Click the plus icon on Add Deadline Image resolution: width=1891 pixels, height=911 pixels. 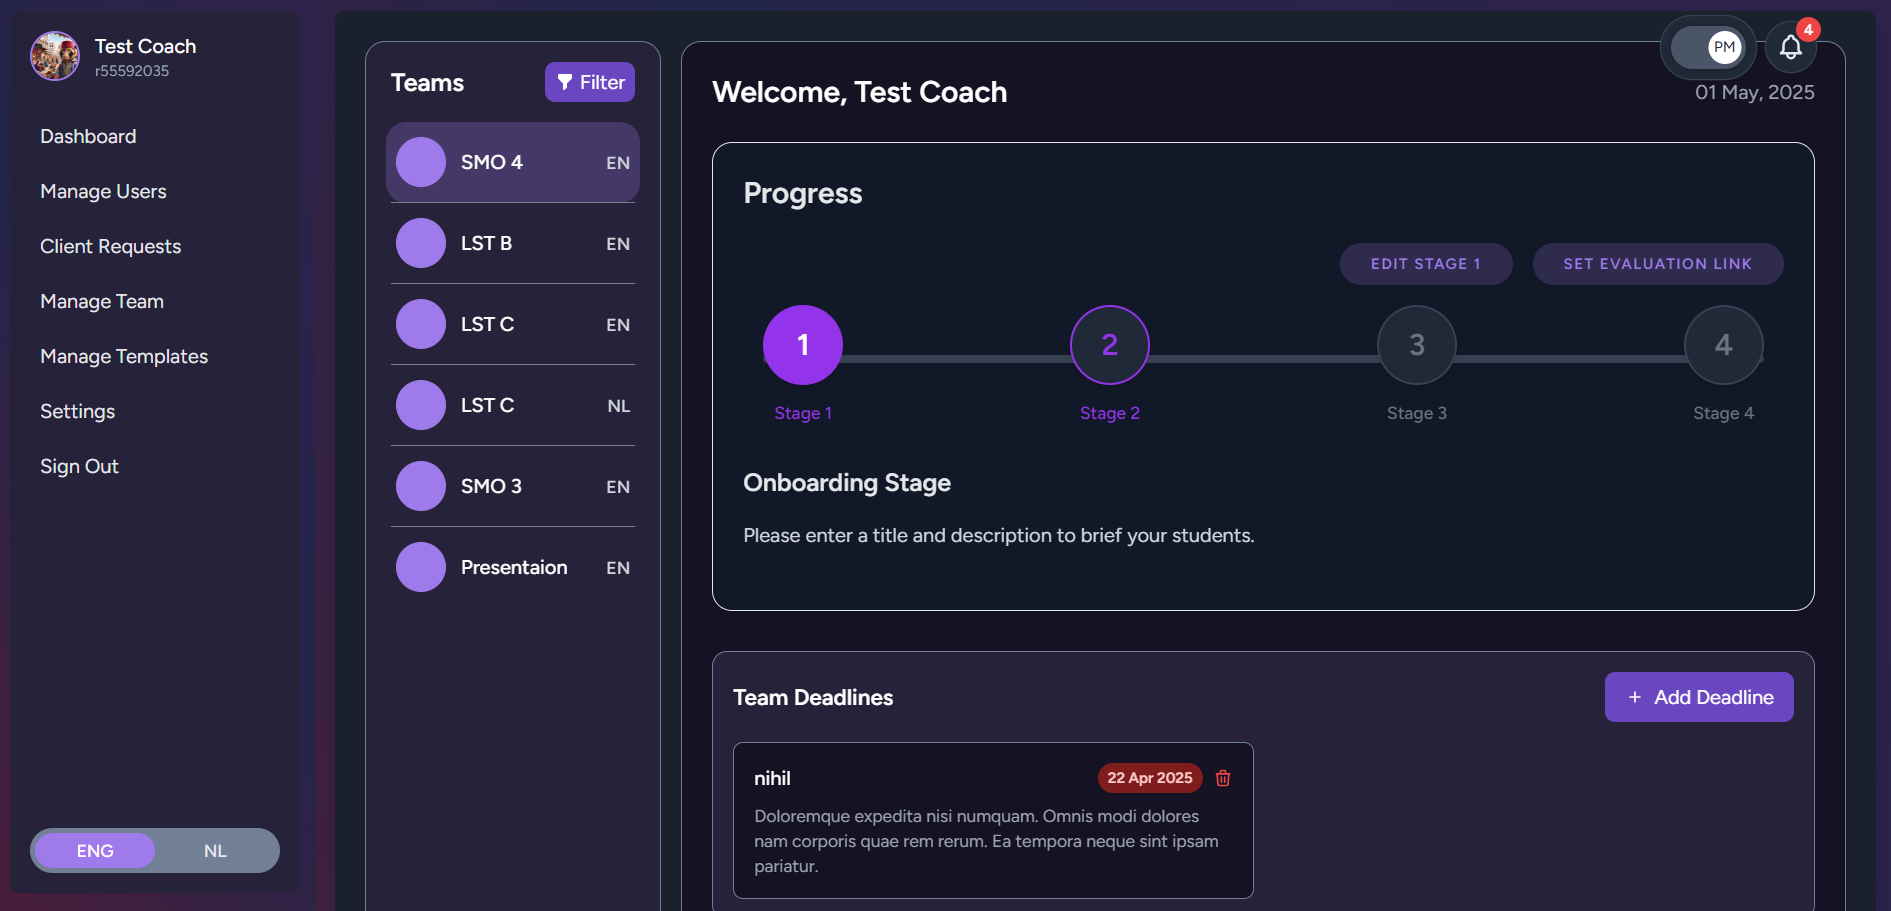point(1634,697)
